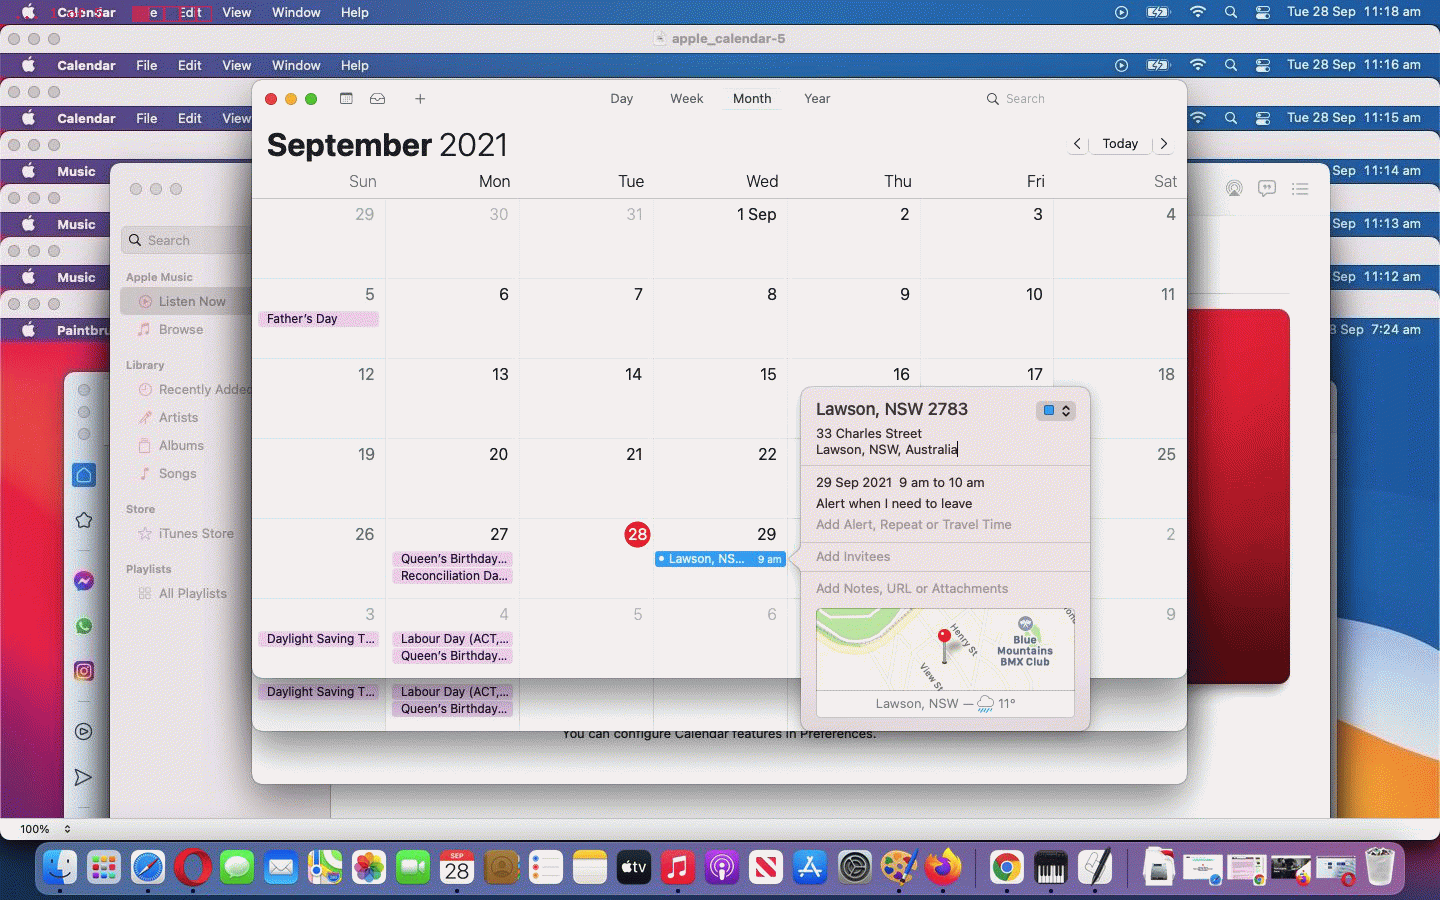Click the Today button
The height and width of the screenshot is (900, 1440).
pos(1120,144)
